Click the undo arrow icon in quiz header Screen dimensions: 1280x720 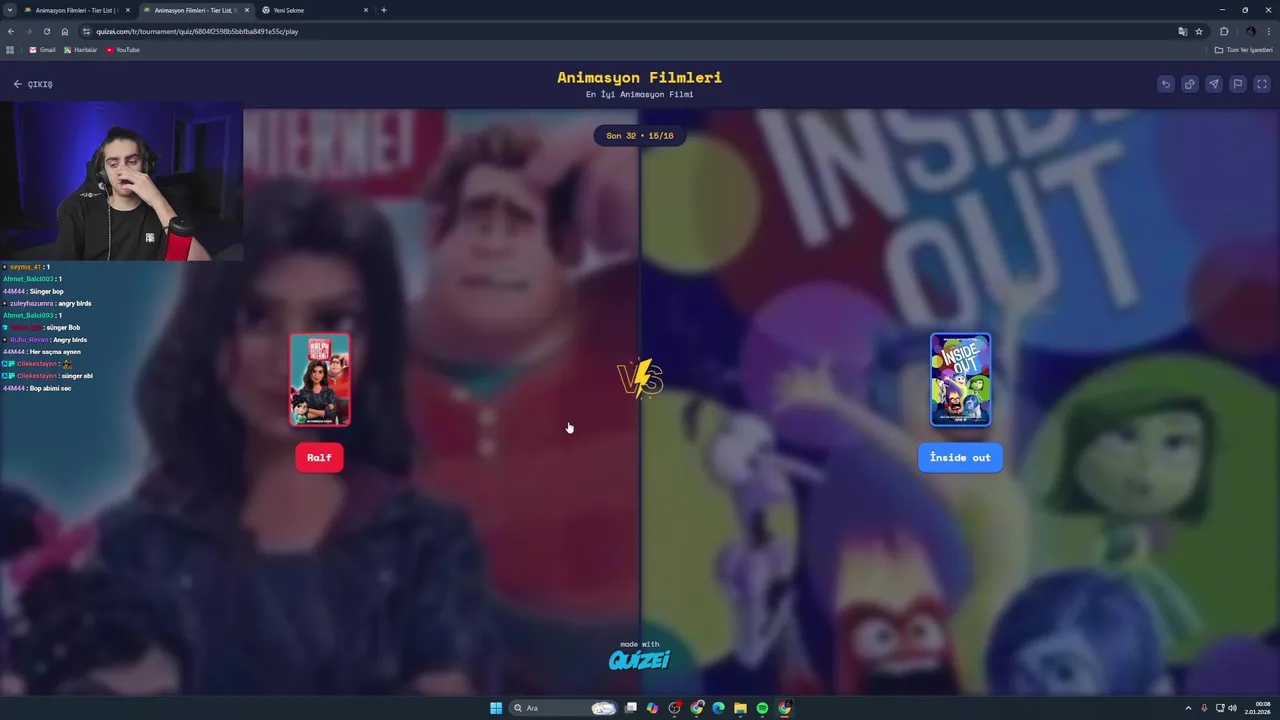coord(1166,84)
